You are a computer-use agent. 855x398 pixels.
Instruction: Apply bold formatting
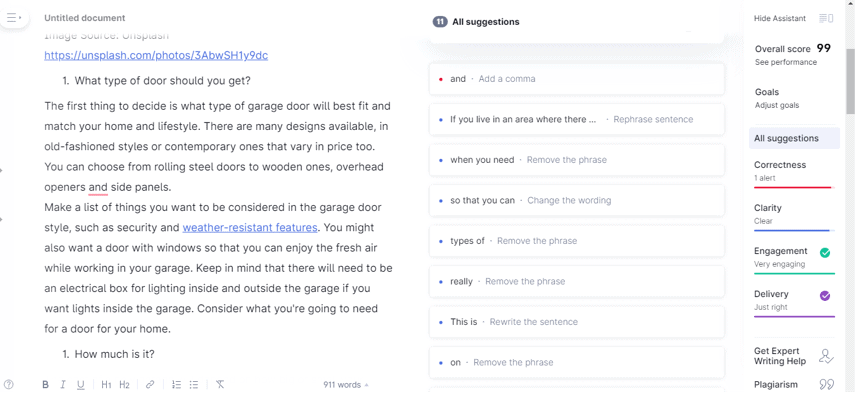click(45, 384)
